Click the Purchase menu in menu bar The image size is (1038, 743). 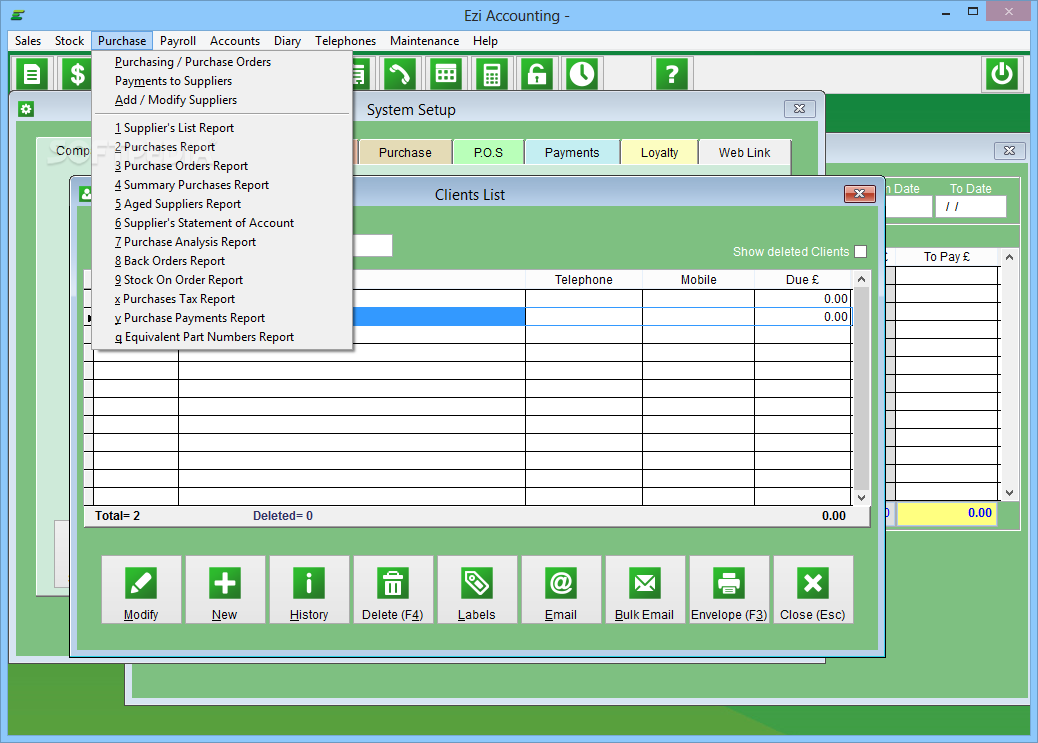[x=122, y=41]
